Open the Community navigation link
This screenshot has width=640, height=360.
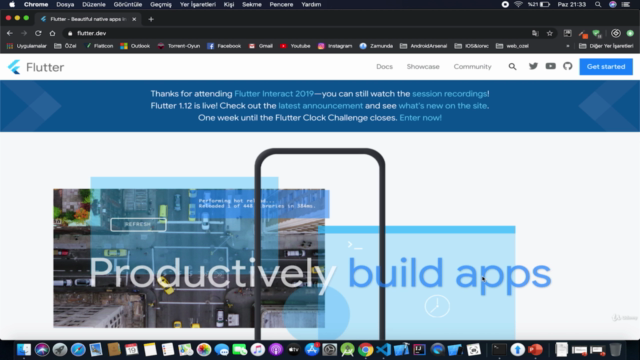[472, 67]
